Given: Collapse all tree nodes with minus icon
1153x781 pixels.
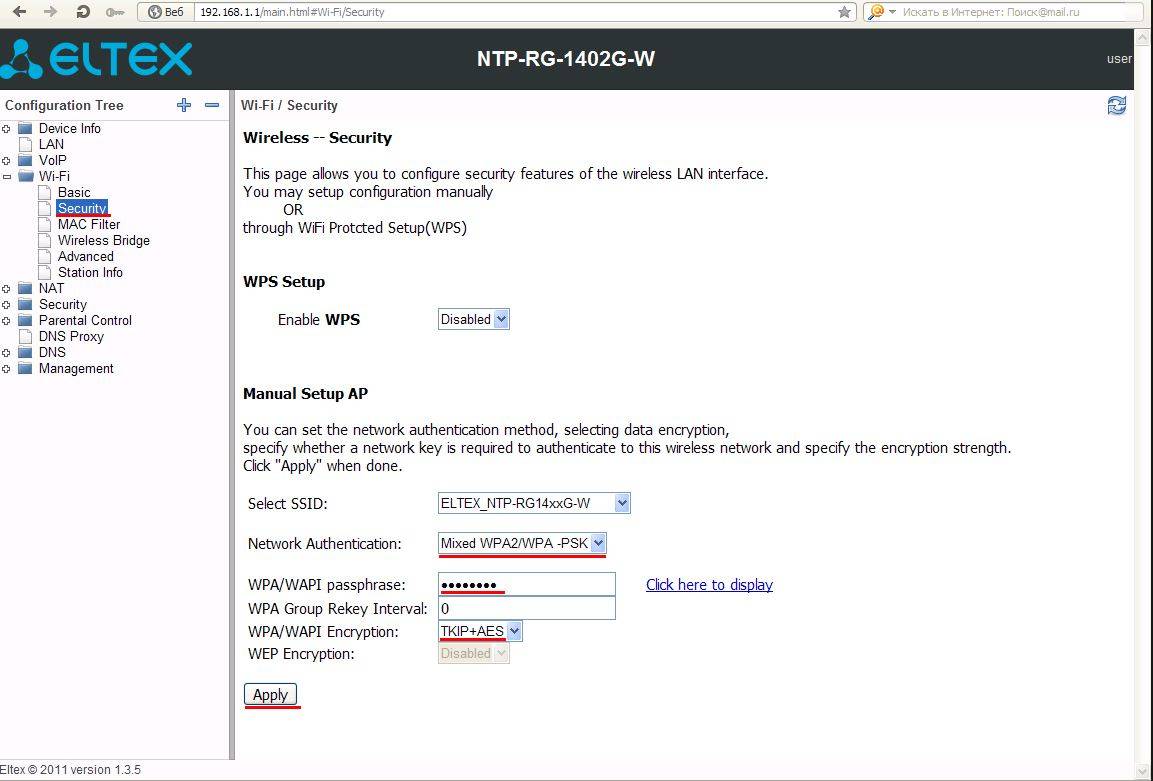Looking at the screenshot, I should [212, 105].
